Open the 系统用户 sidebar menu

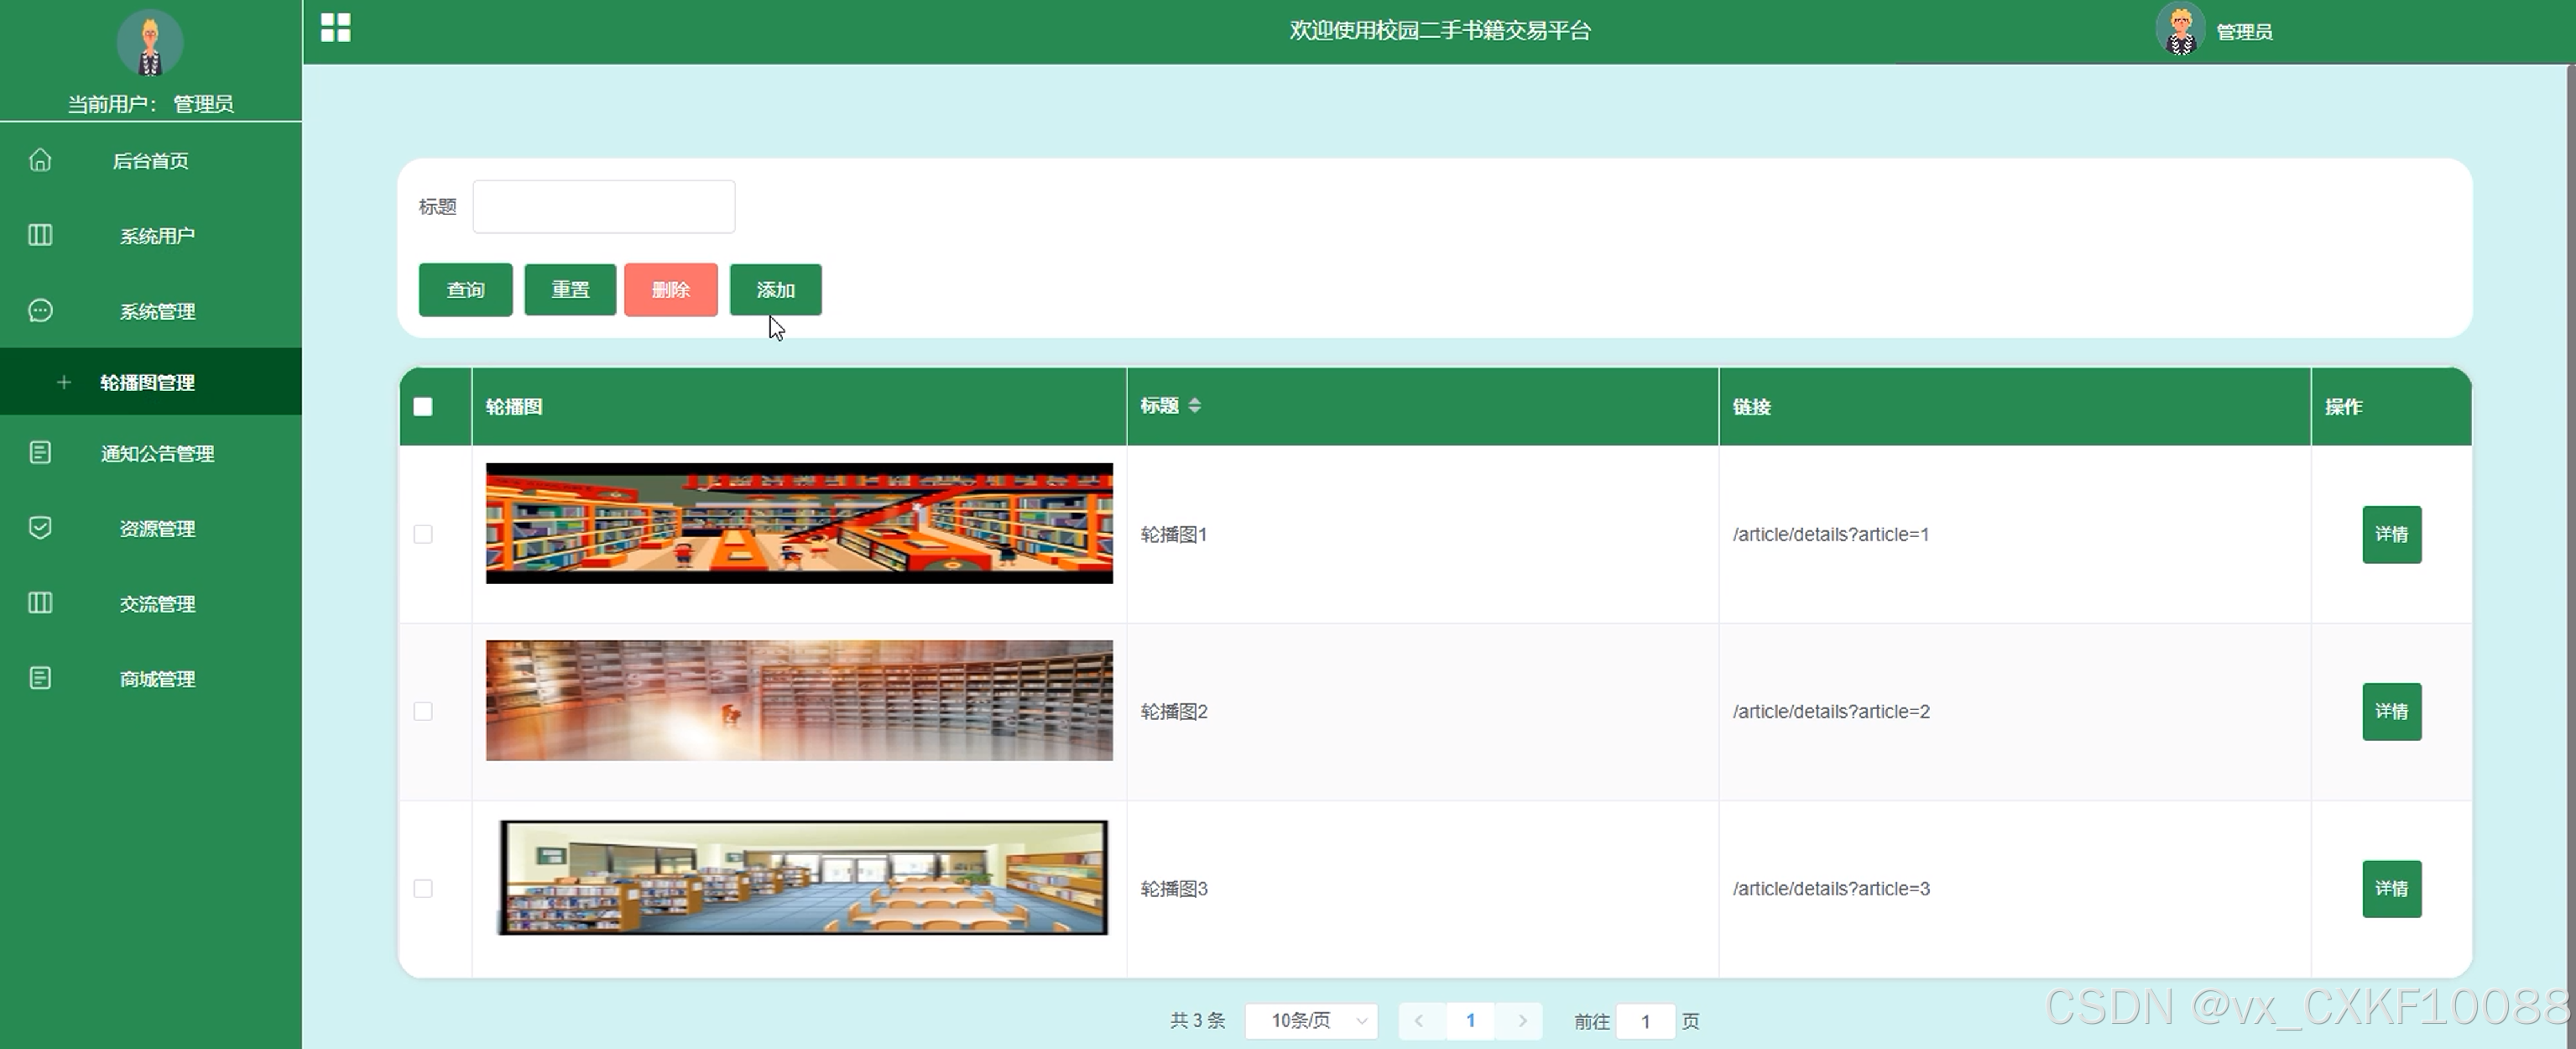[x=157, y=236]
